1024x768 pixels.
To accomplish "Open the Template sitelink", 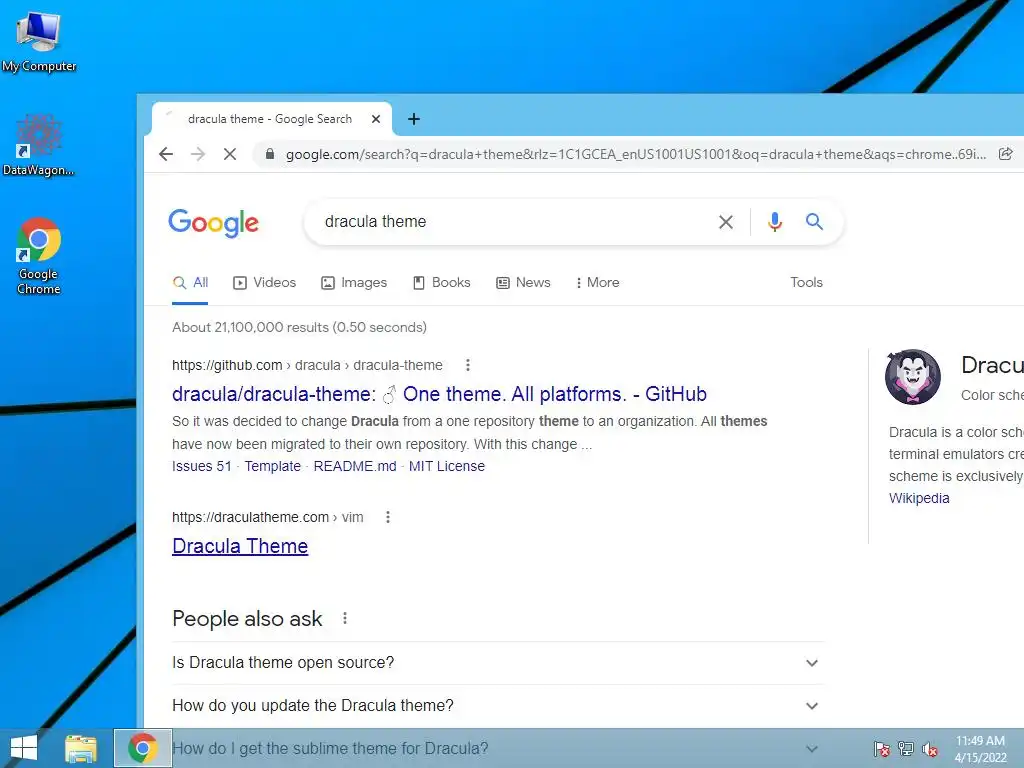I will [272, 466].
